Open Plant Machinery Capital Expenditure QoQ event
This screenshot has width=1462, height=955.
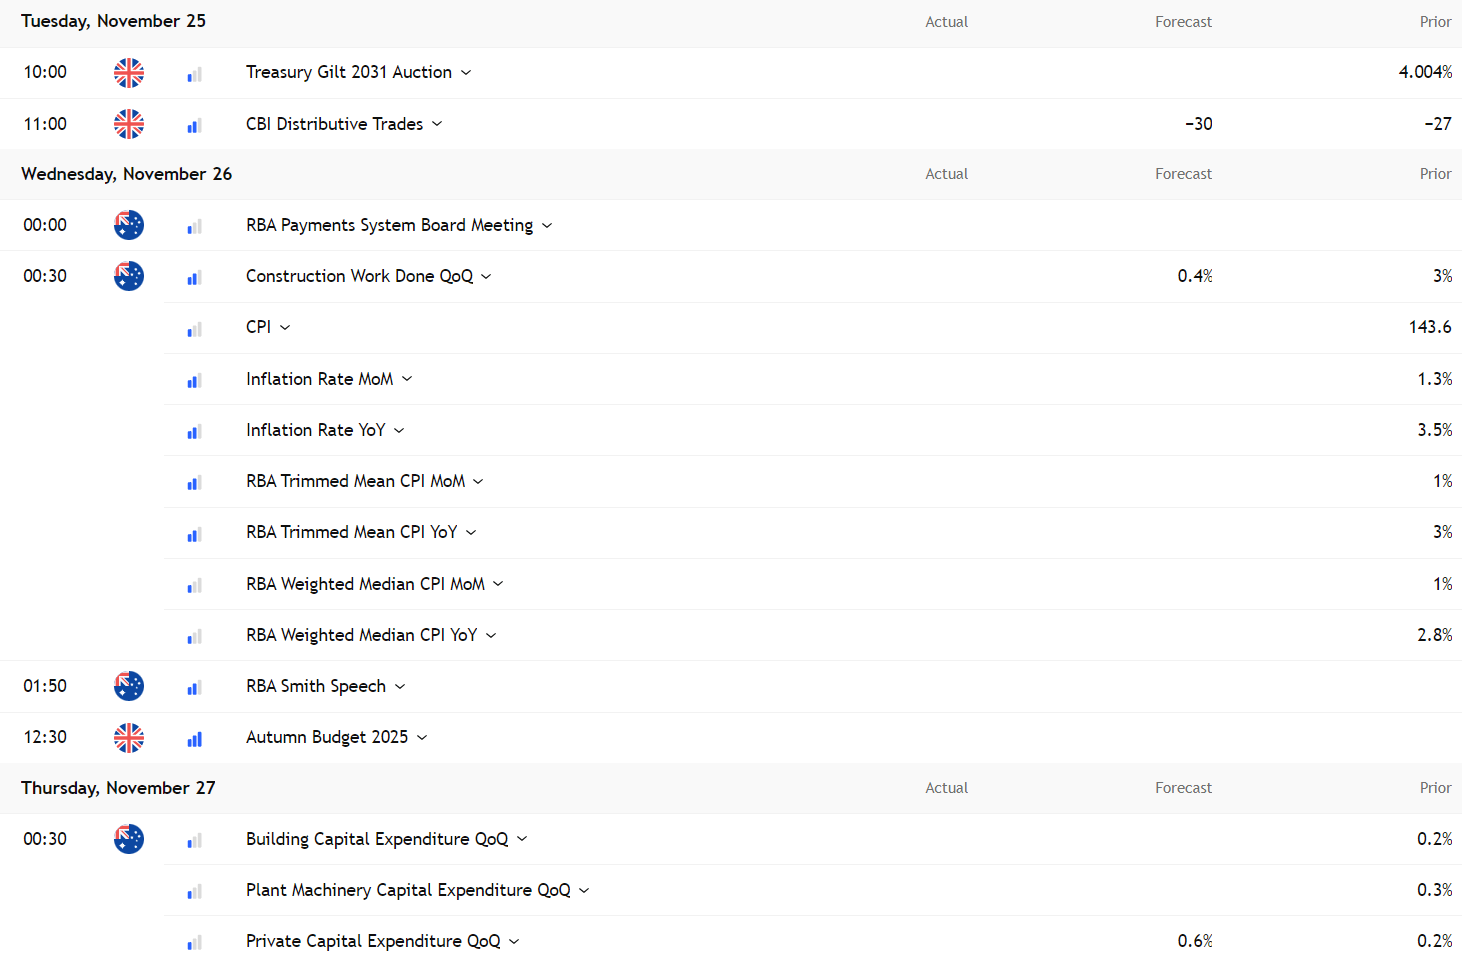(x=408, y=890)
